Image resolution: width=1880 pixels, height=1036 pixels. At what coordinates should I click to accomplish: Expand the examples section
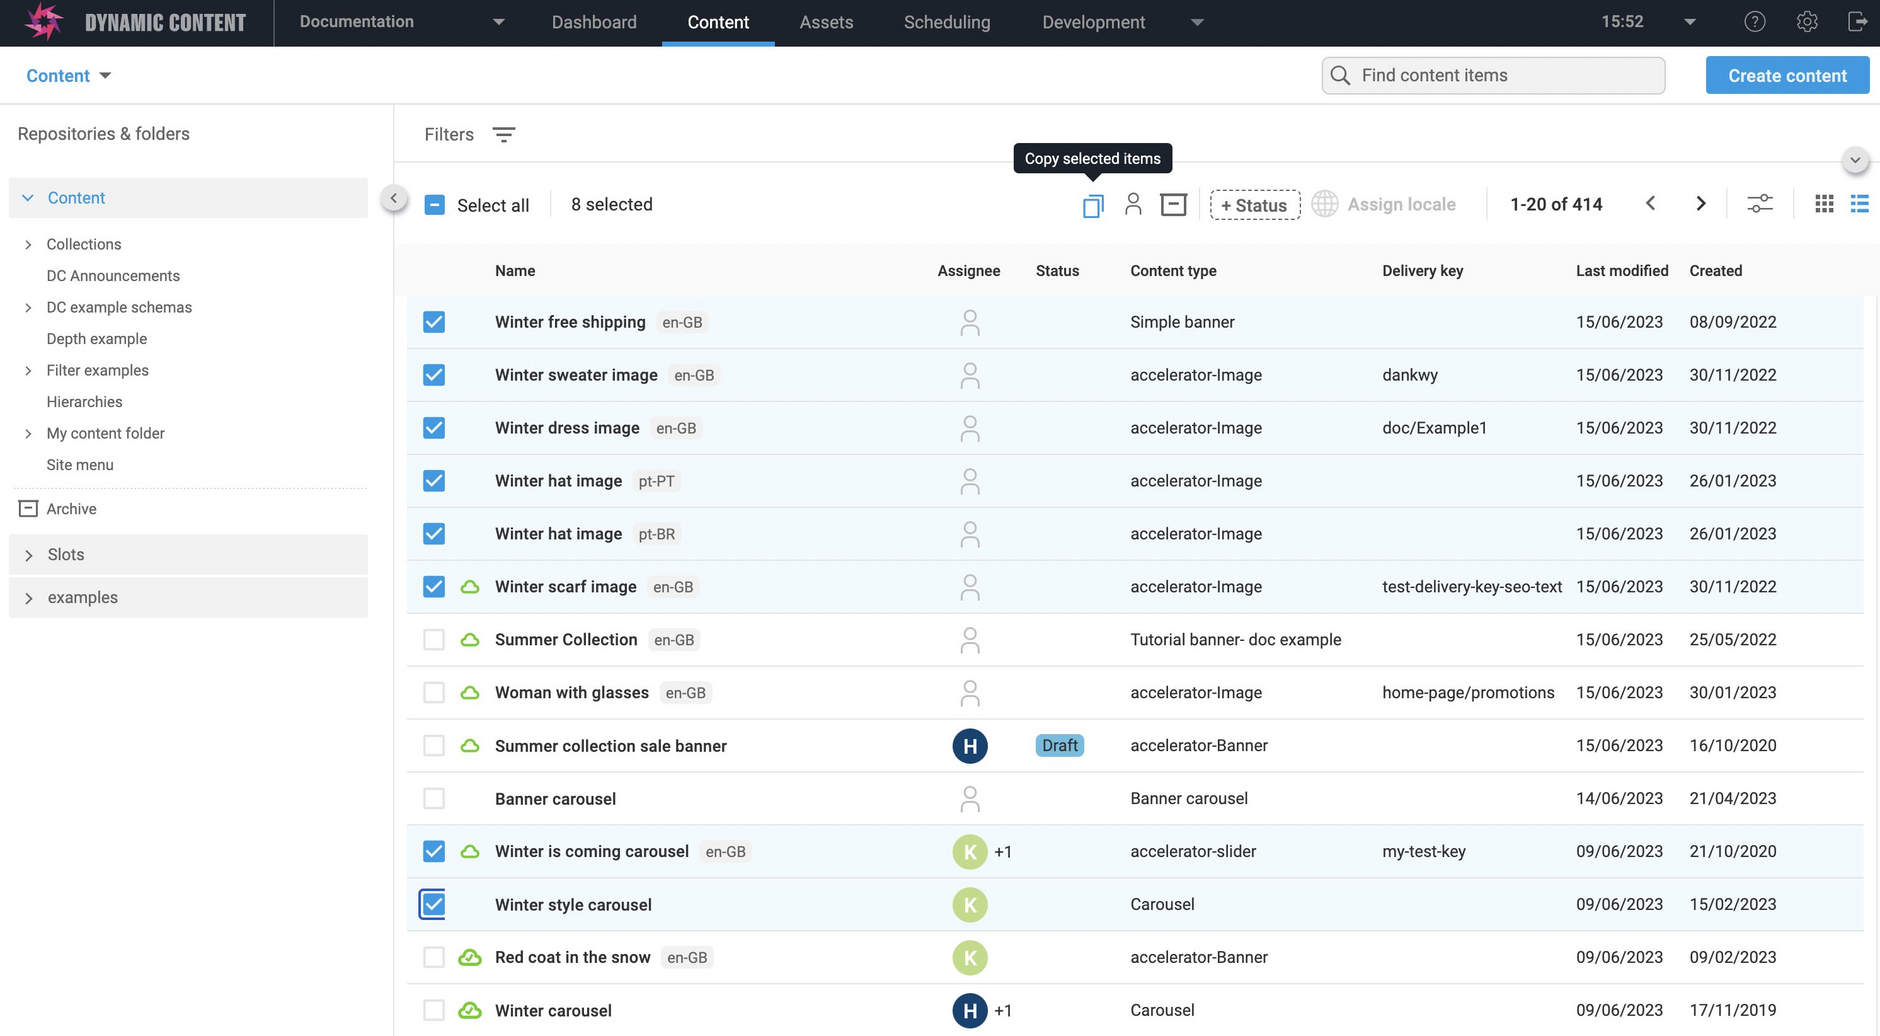tap(28, 598)
